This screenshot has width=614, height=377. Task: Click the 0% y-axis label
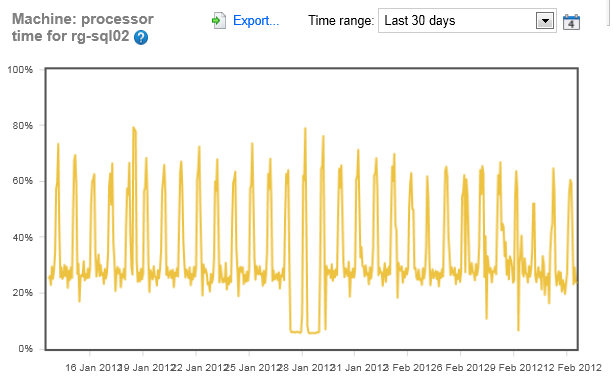(25, 348)
